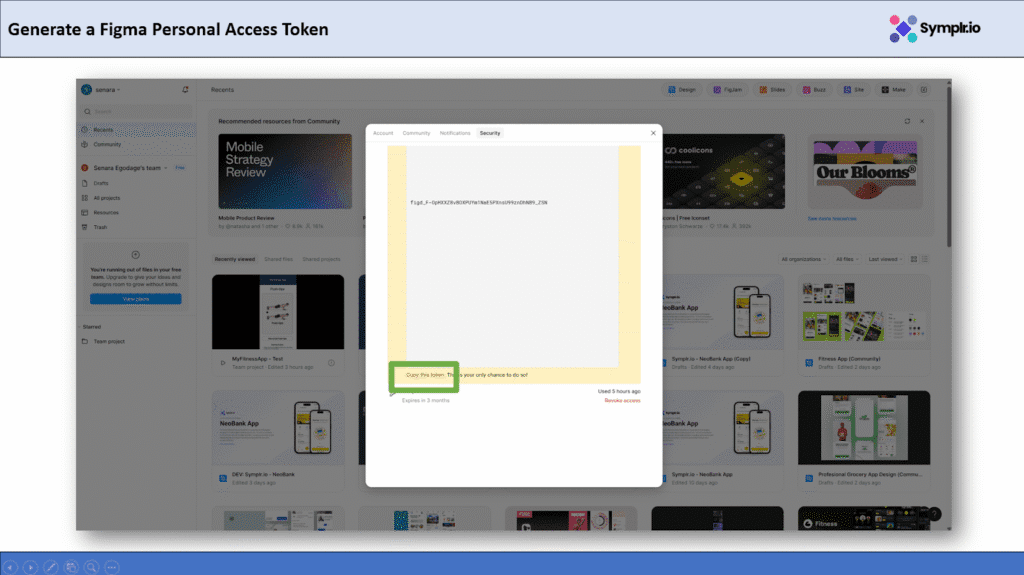Expand the All organizations filter
This screenshot has height=575, width=1024.
coord(805,259)
